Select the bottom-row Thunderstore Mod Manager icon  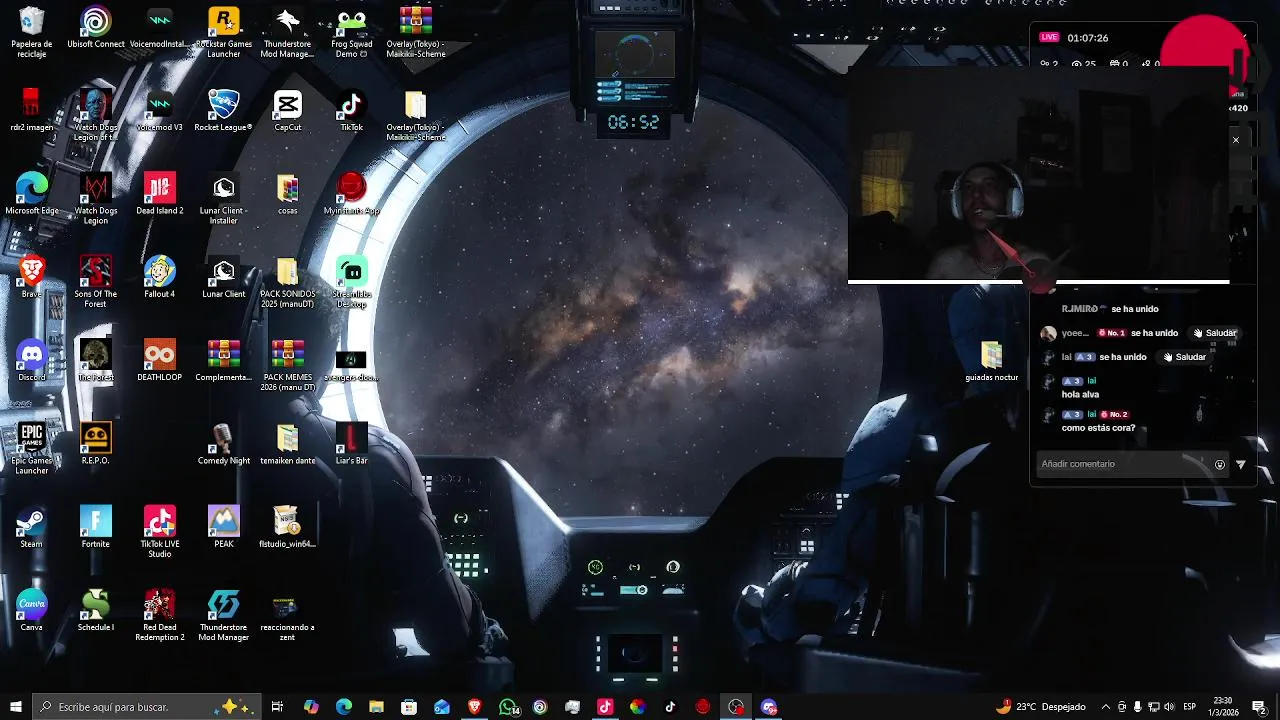click(x=224, y=615)
